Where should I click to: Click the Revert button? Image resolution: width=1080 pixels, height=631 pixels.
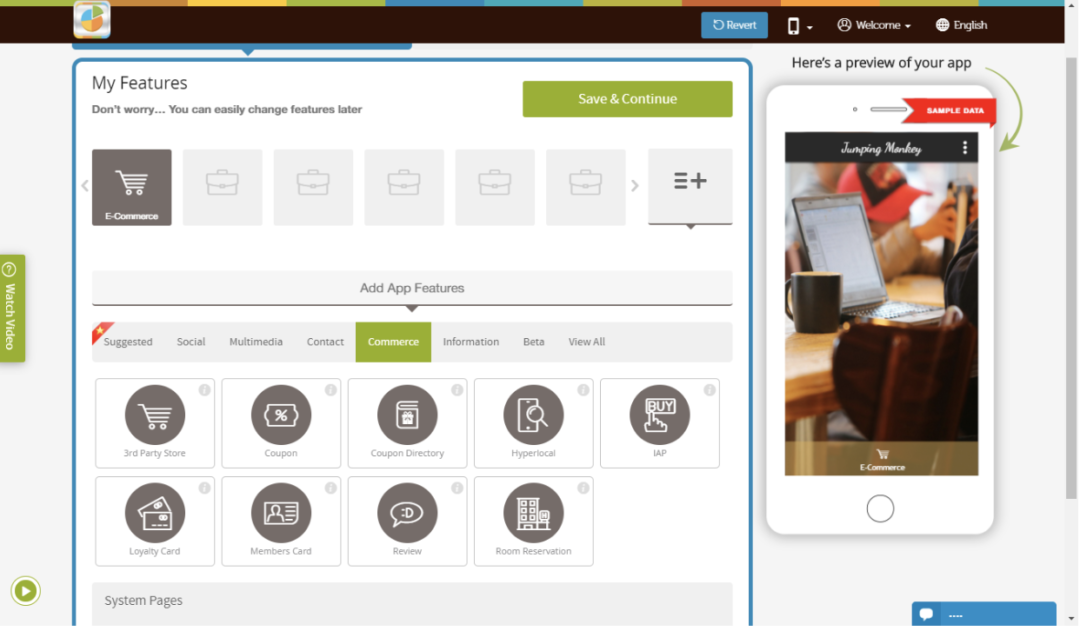pos(734,24)
